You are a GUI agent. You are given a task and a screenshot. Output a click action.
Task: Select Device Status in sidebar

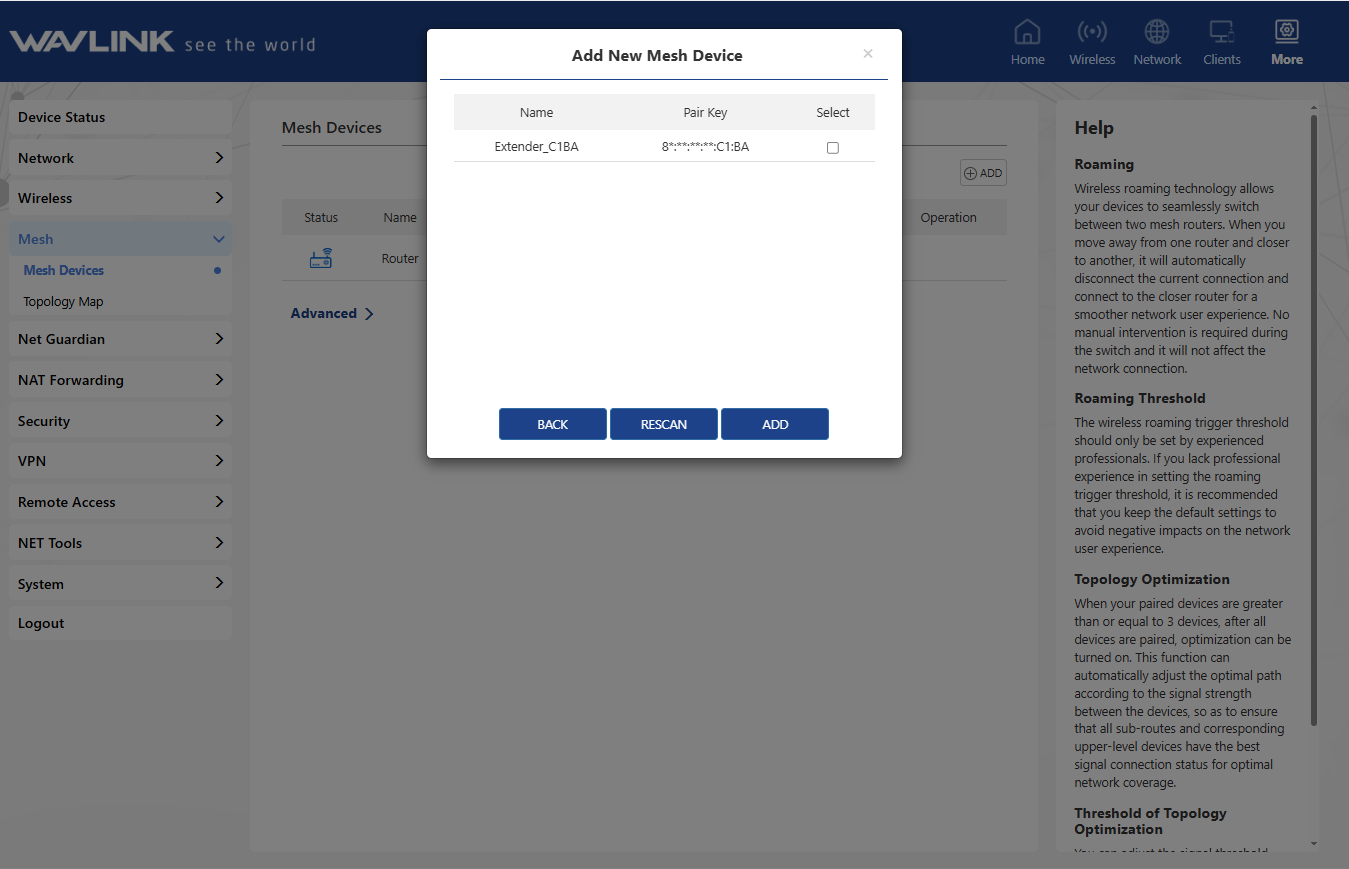[x=62, y=117]
